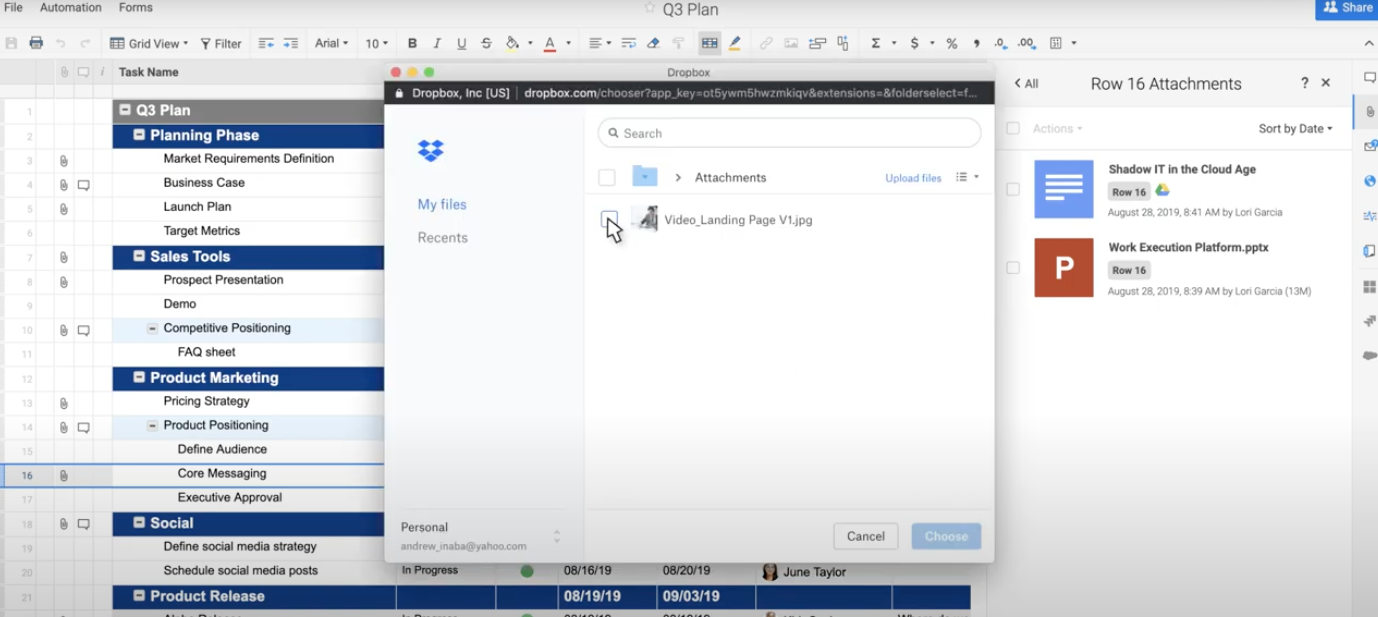
Task: Click the Upload files link
Action: [x=912, y=178]
